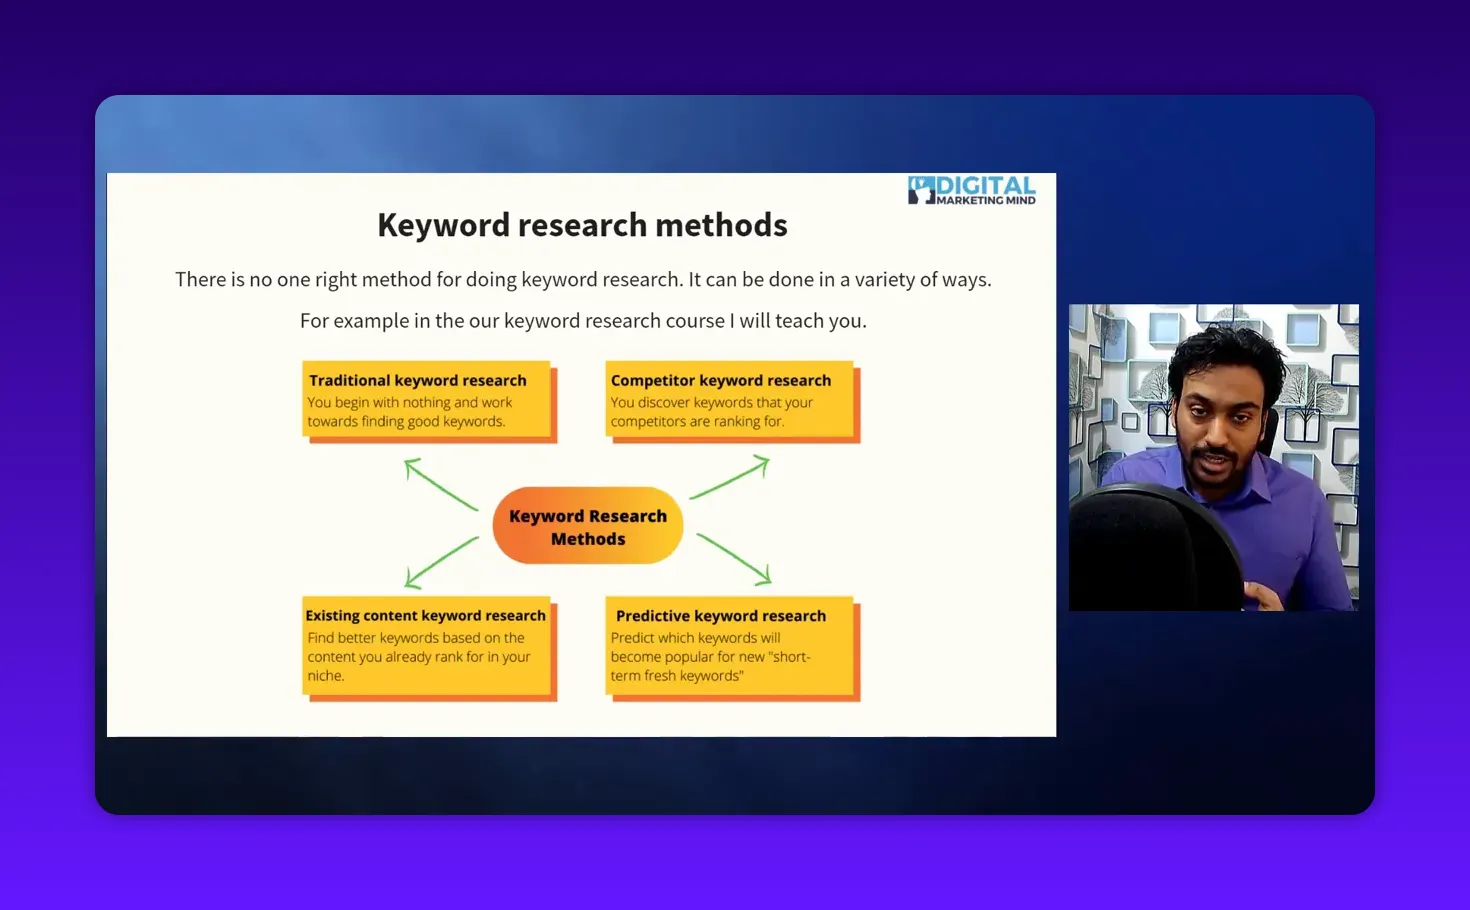1470x910 pixels.
Task: Select the Keyword Research Methods center bubble
Action: pos(587,525)
